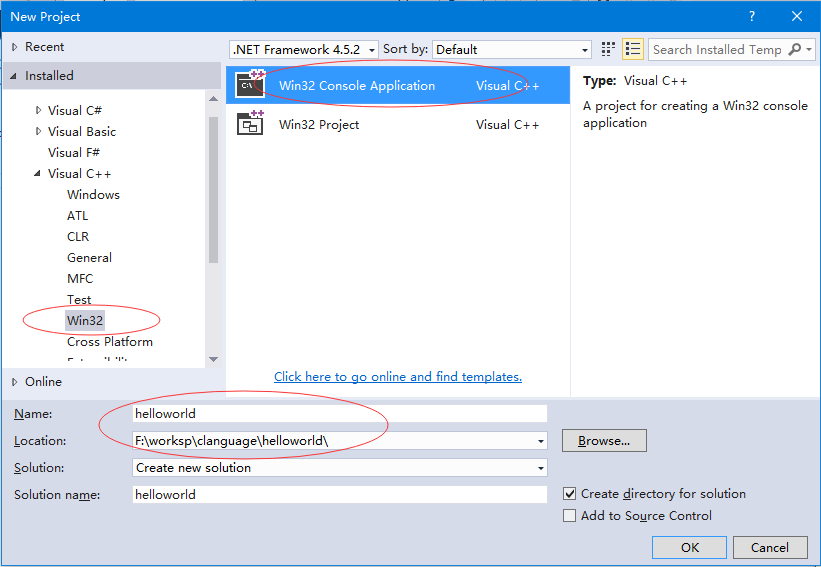Click the project Name text field
The width and height of the screenshot is (821, 567).
pyautogui.click(x=340, y=413)
